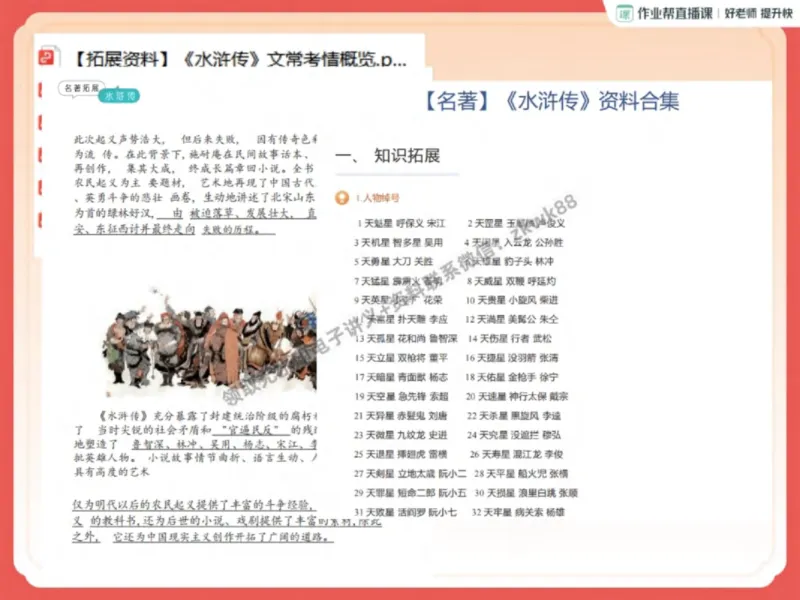
Task: Select row 30 天损星 浪里白跳 张顺
Action: (x=526, y=493)
